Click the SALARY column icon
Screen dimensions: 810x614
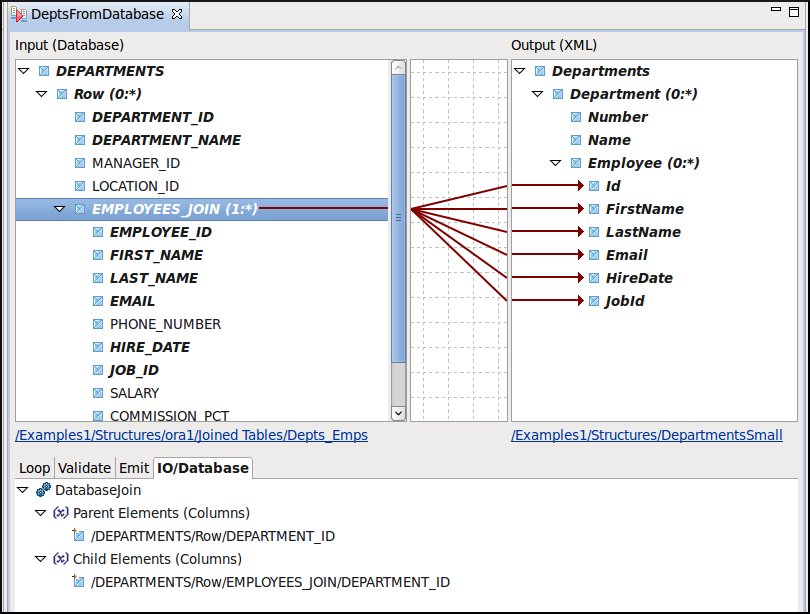coord(98,393)
